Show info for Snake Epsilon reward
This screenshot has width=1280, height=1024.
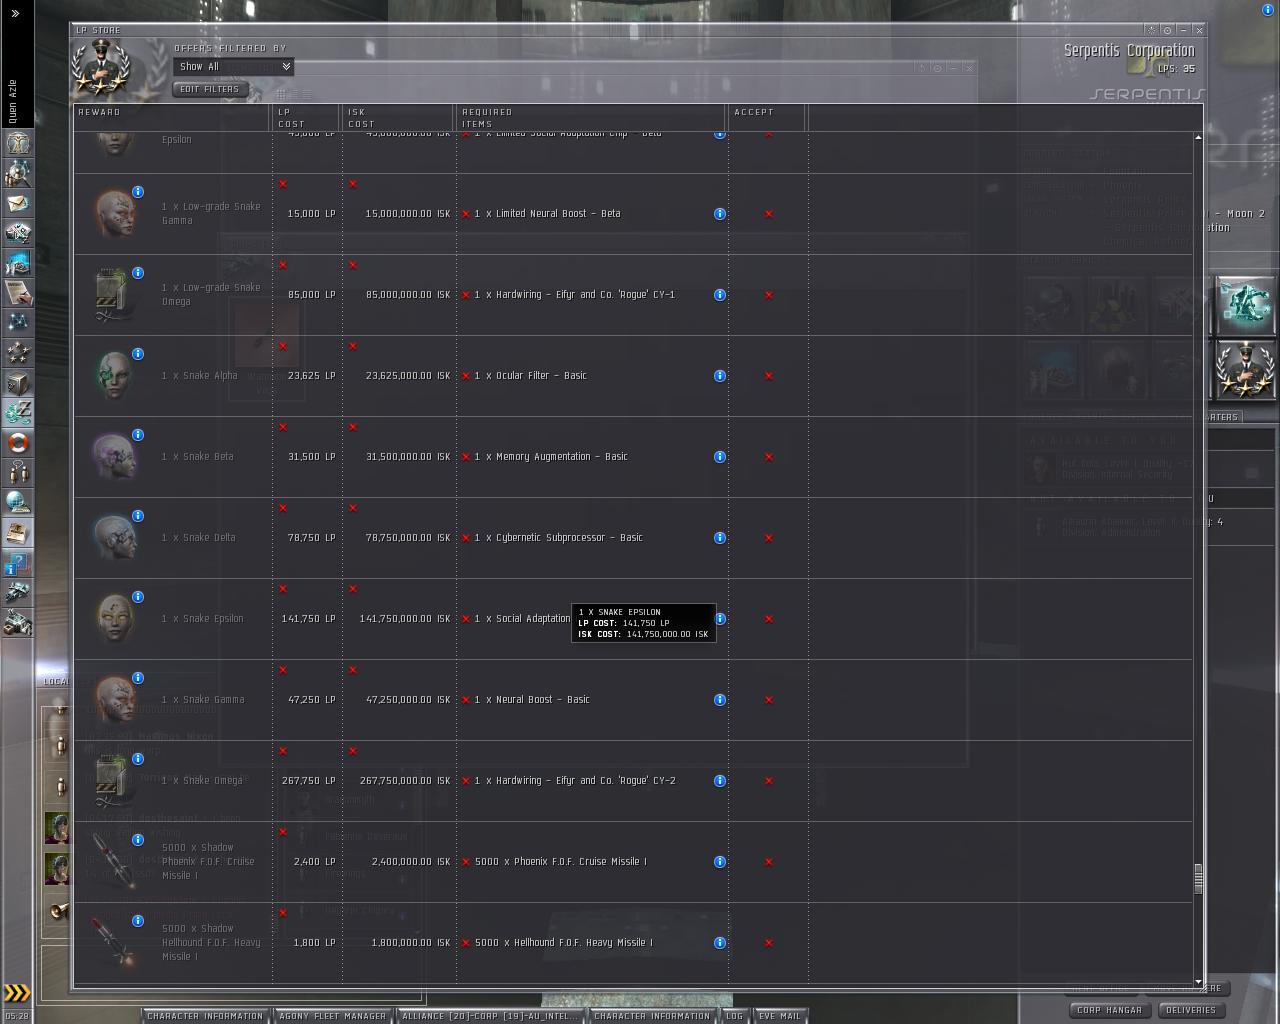[x=138, y=597]
